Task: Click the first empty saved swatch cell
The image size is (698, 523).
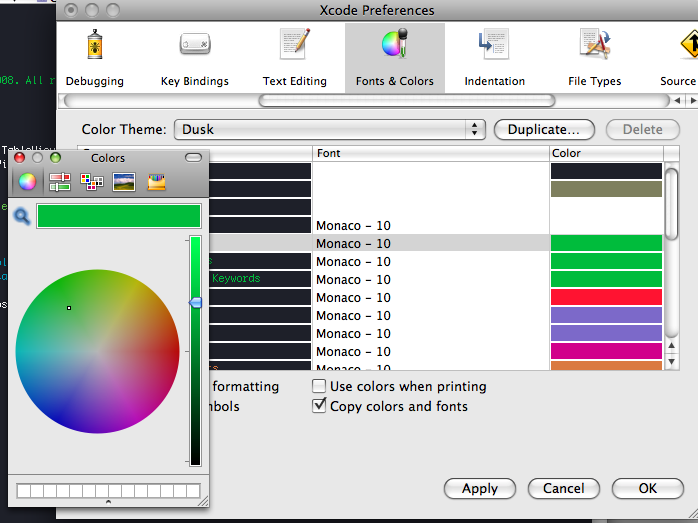Action: pos(24,491)
